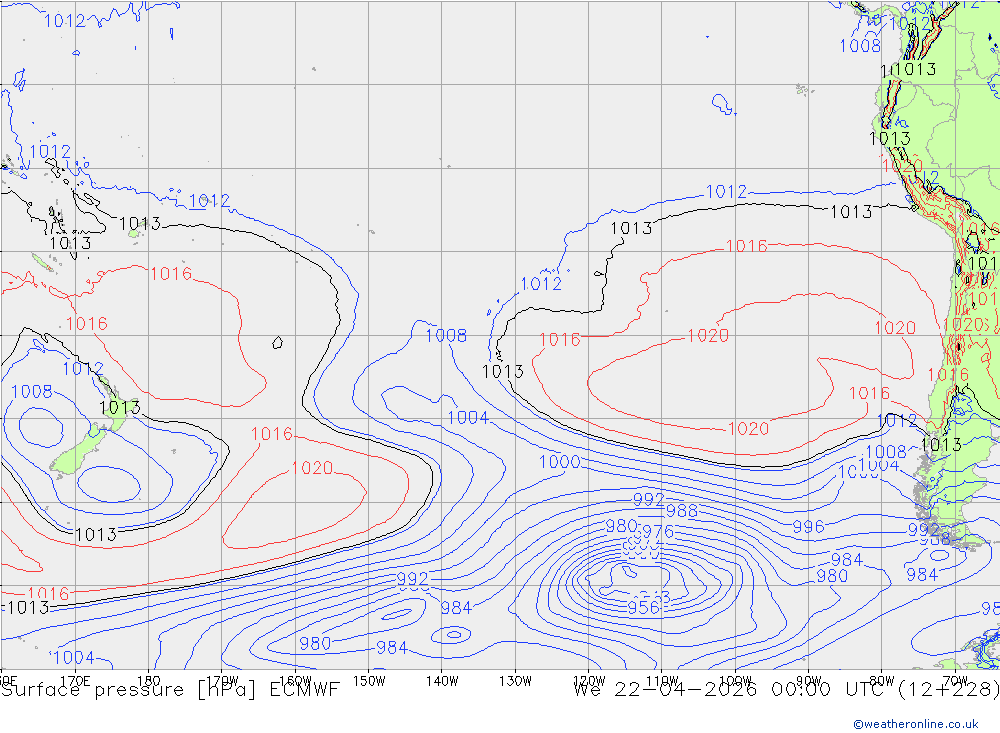Open the weatheronline.co.uk copyright link
The height and width of the screenshot is (733, 1000).
916,724
